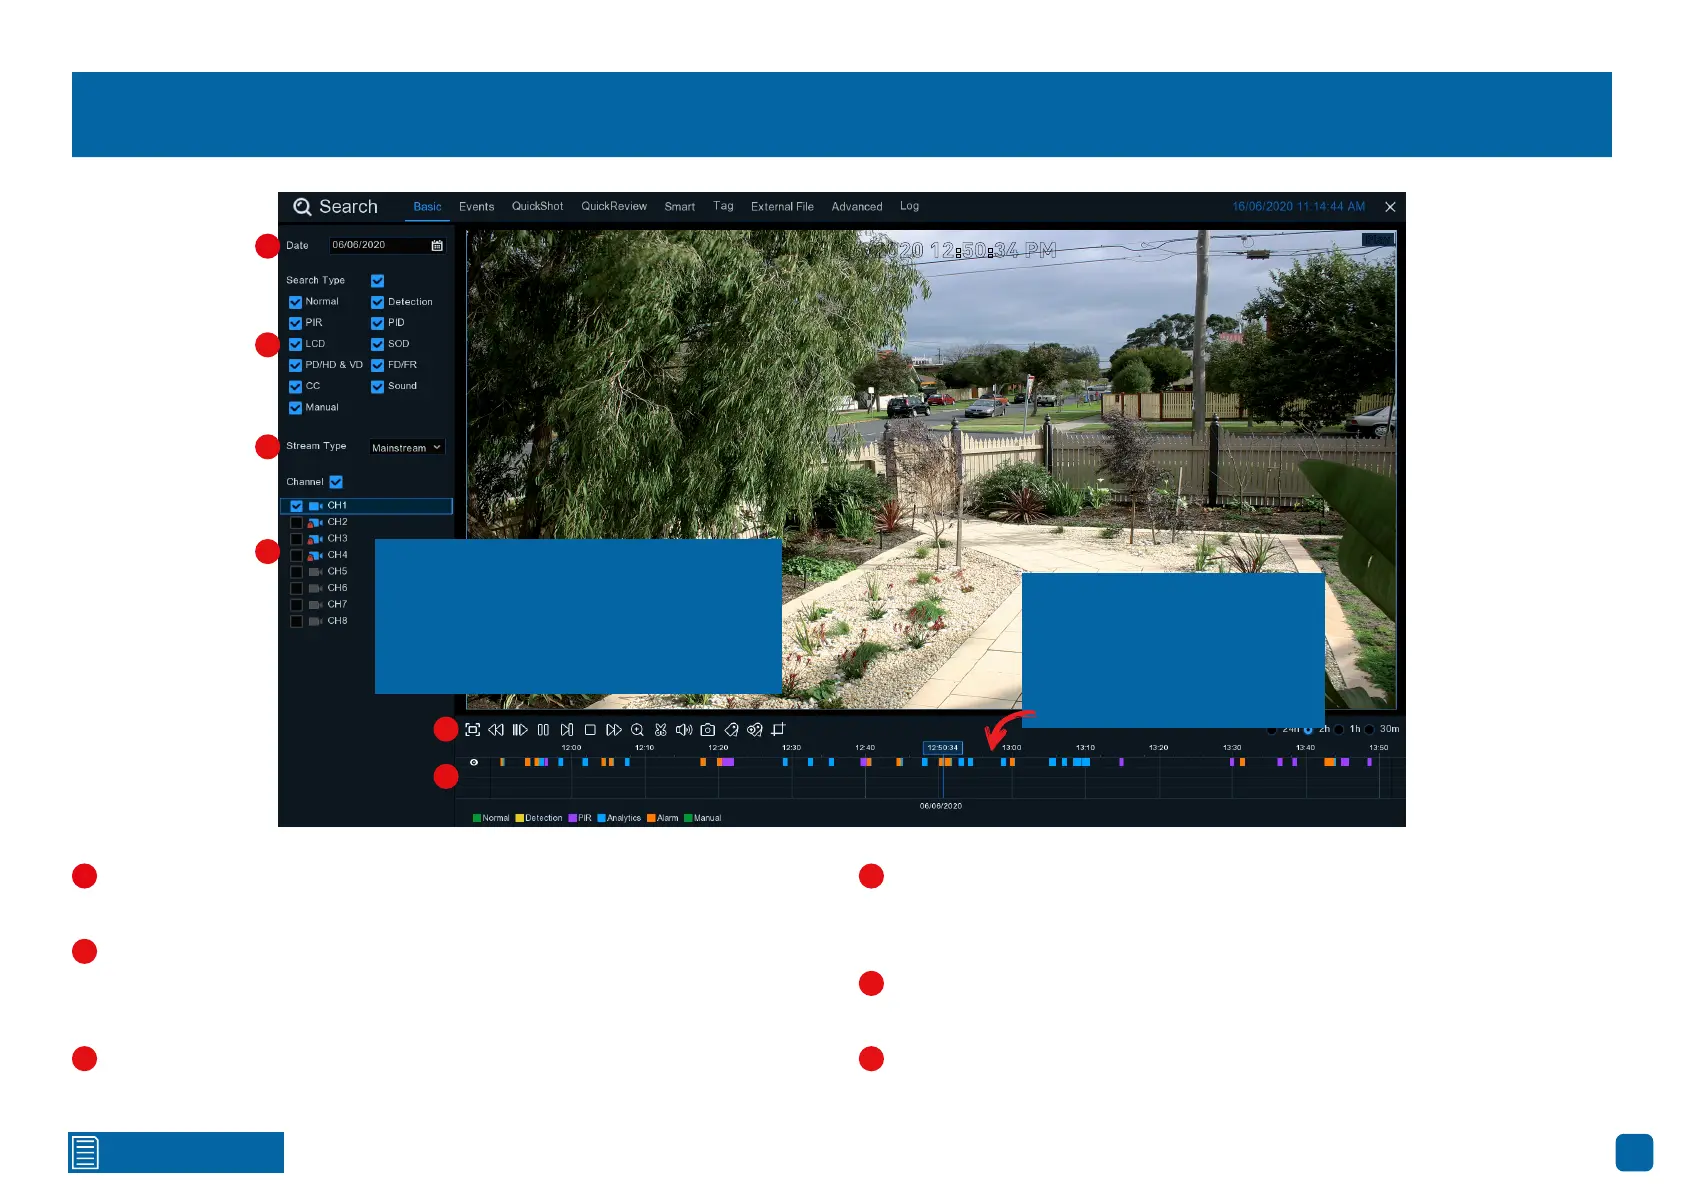
Task: Open the digital zoom magnifier tool
Action: pyautogui.click(x=637, y=730)
